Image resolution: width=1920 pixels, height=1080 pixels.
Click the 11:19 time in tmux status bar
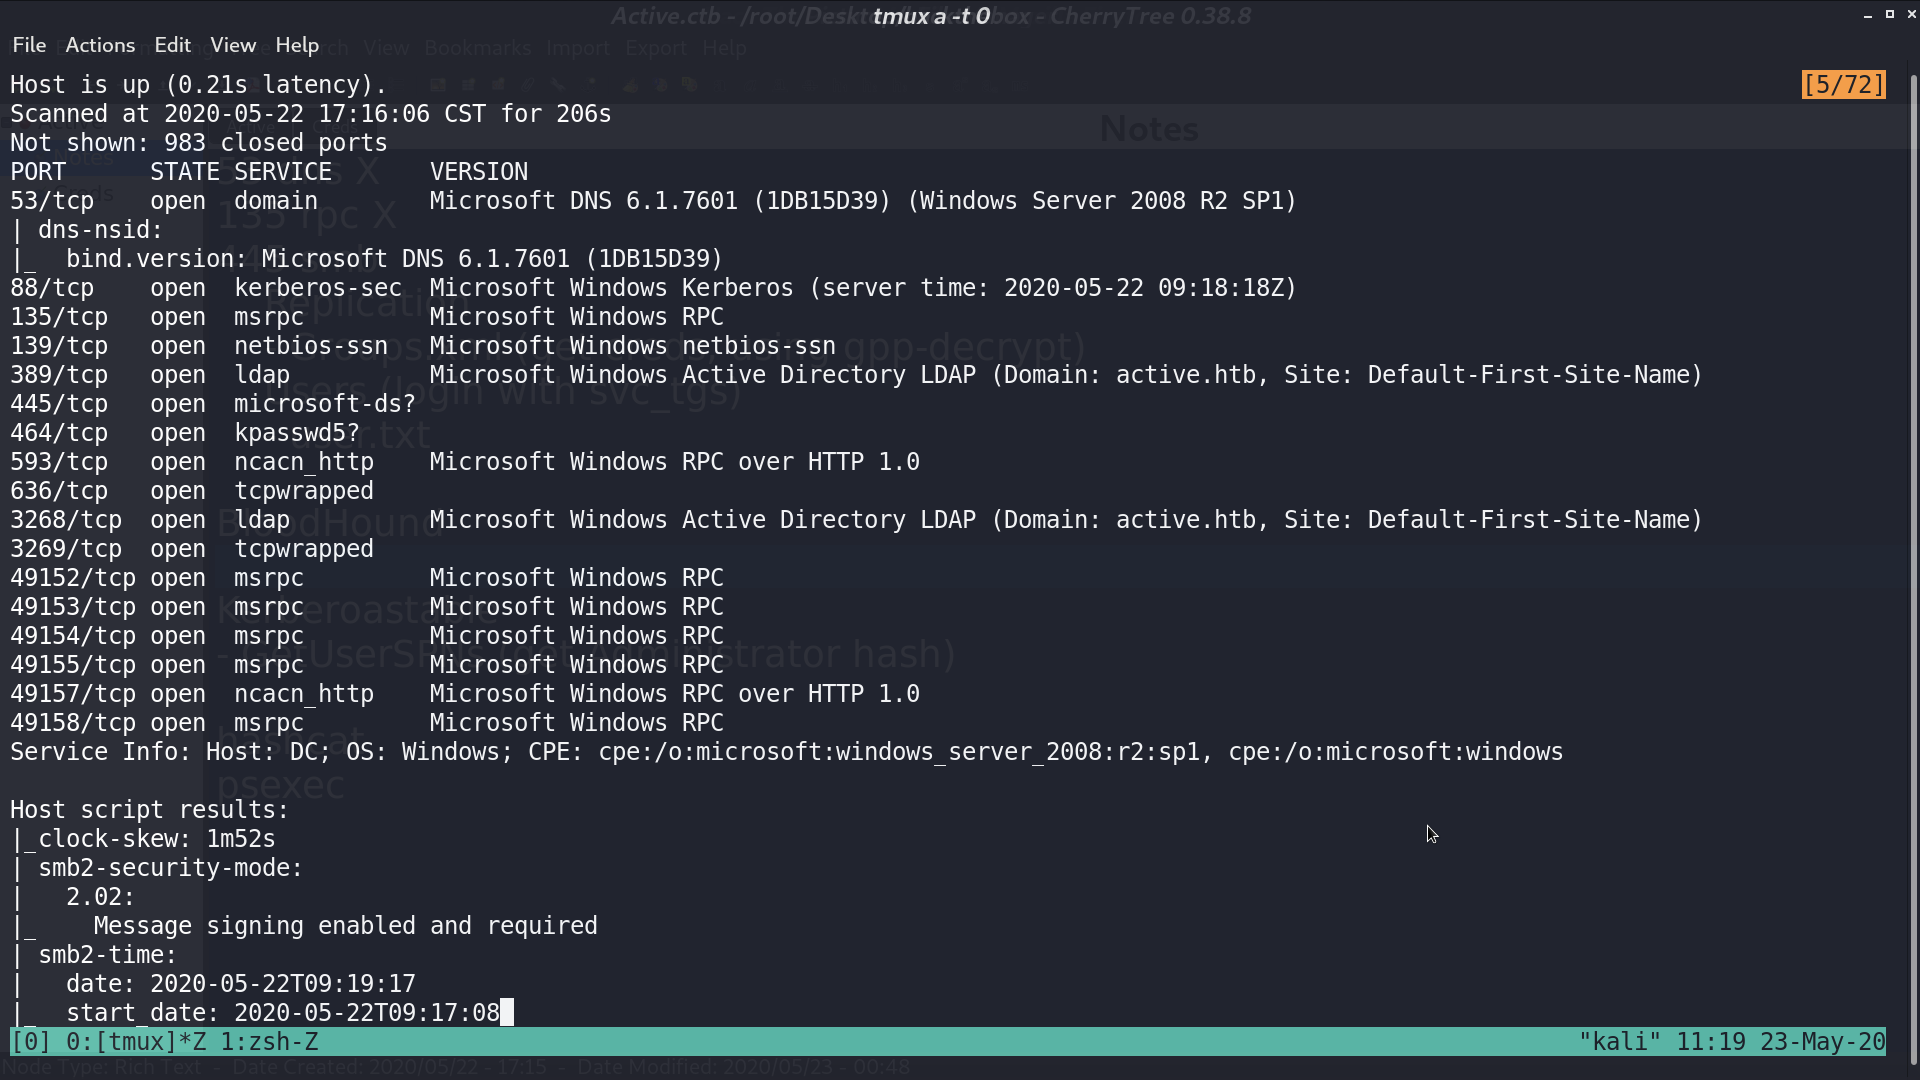[x=1711, y=1042]
